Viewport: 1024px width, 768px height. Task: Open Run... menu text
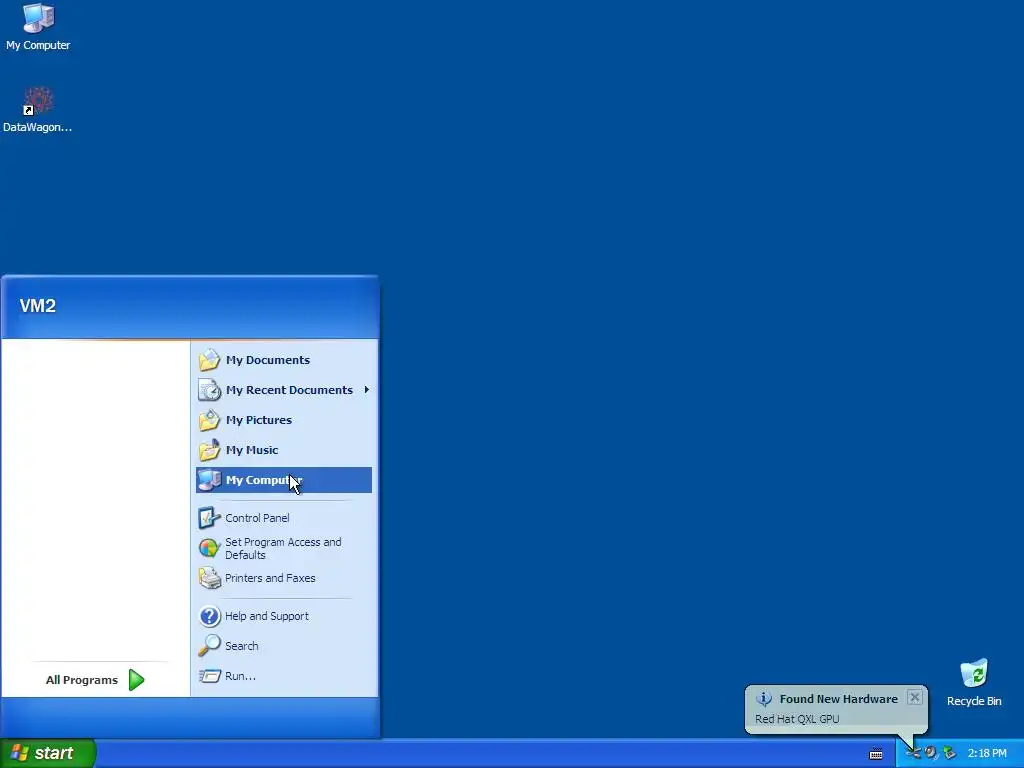[240, 676]
